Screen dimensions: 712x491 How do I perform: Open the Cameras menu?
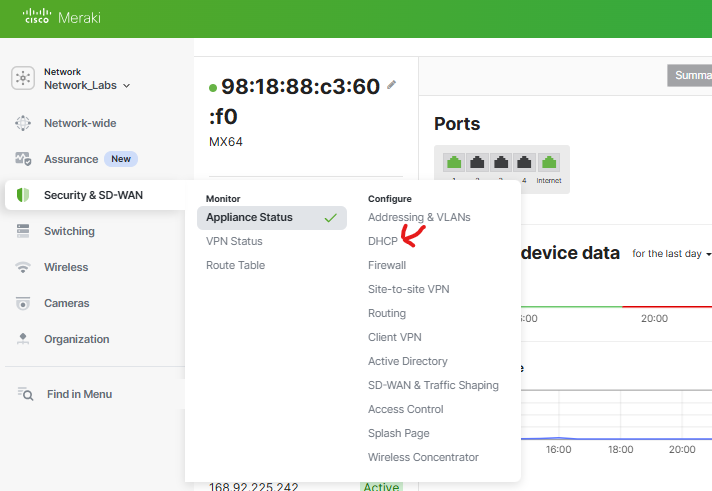[x=67, y=303]
